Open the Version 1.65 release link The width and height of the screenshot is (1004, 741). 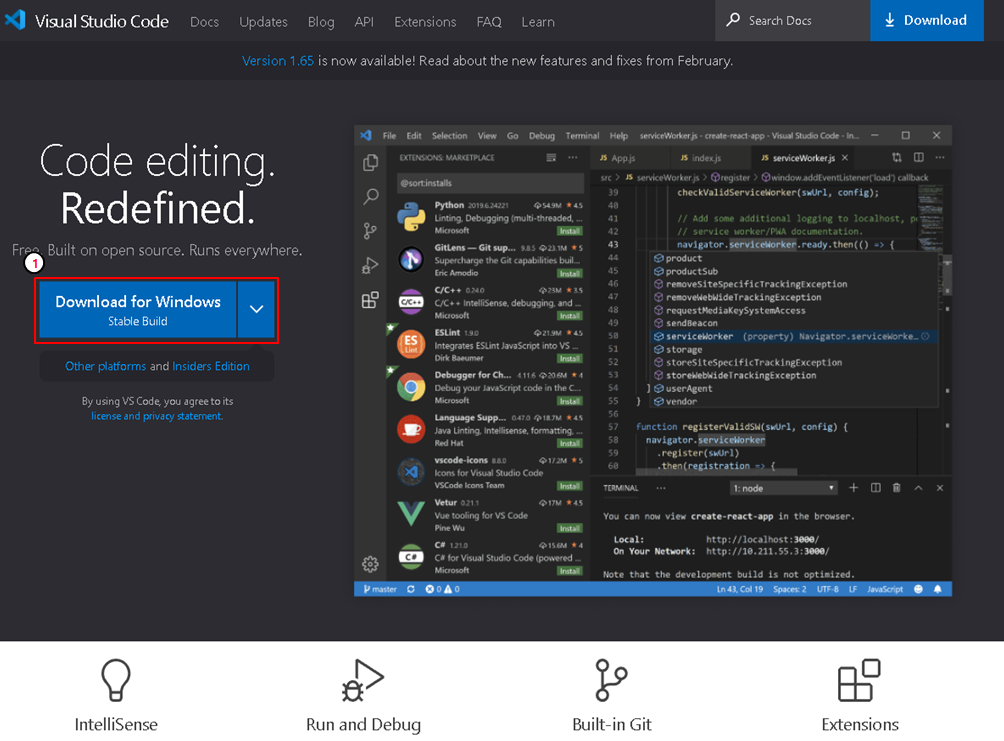click(x=277, y=61)
